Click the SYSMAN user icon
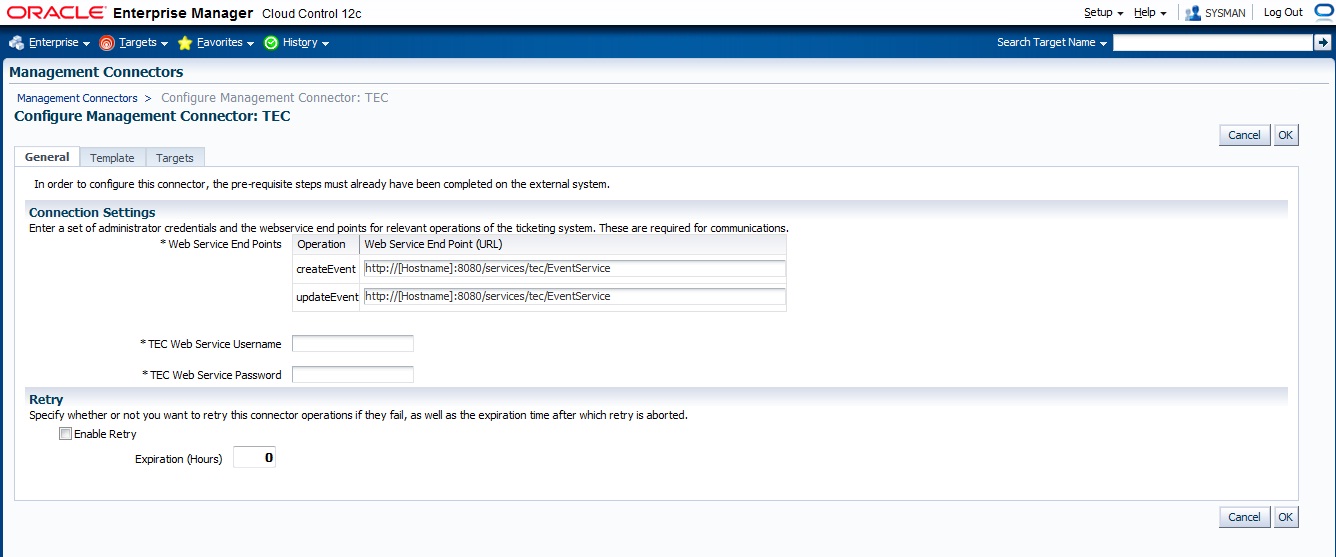The image size is (1336, 557). [1193, 13]
